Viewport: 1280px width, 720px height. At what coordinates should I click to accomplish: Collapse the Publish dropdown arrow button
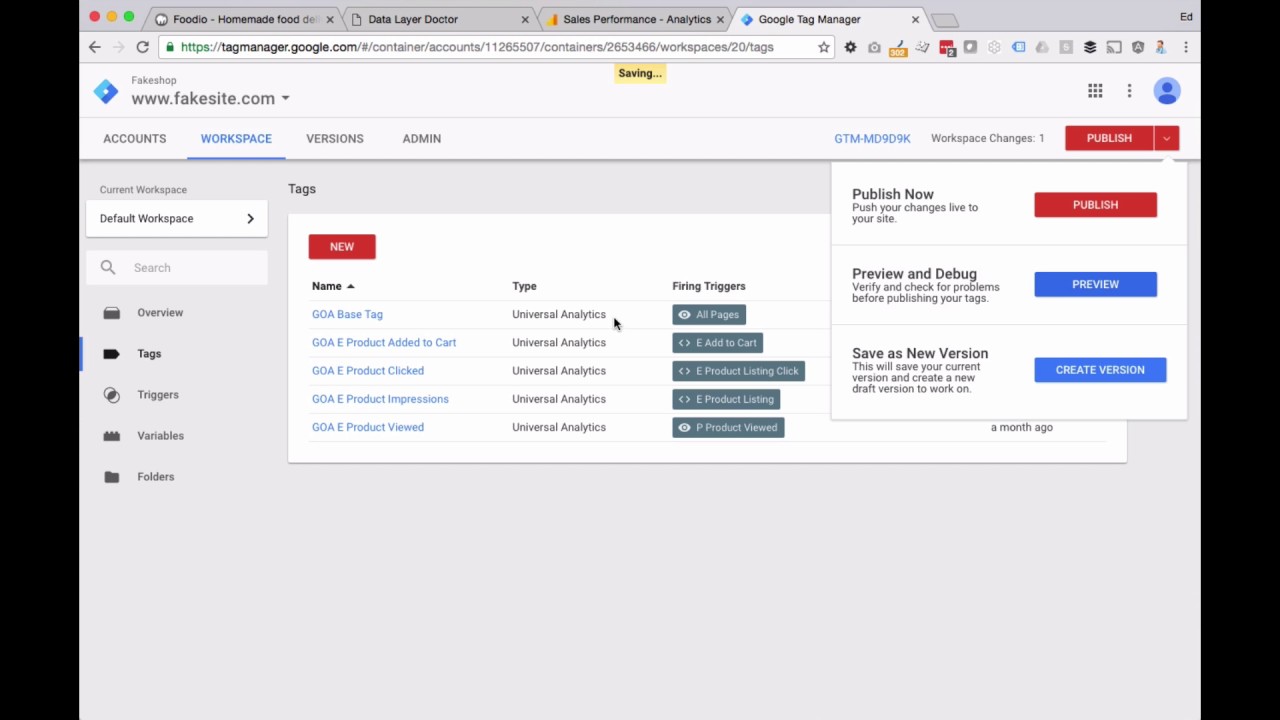[1167, 138]
